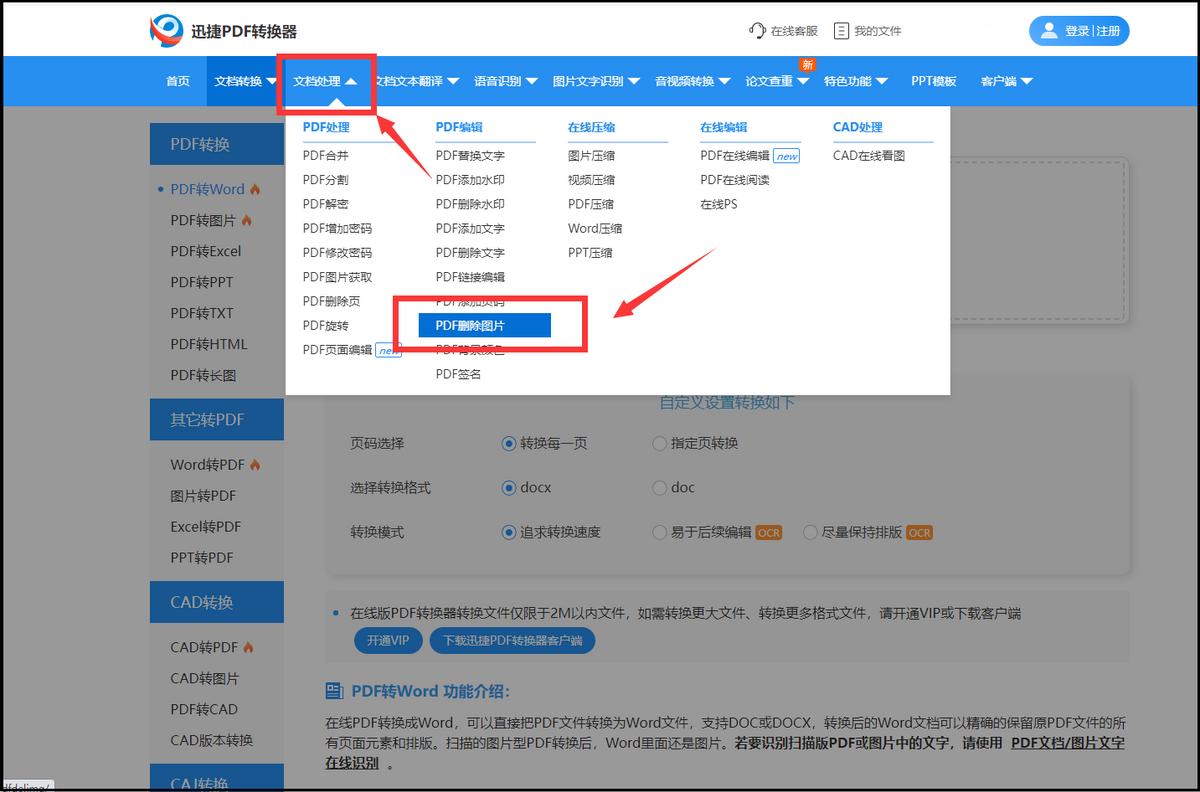
Task: Expand the 文档转换 dropdown menu
Action: pos(245,81)
